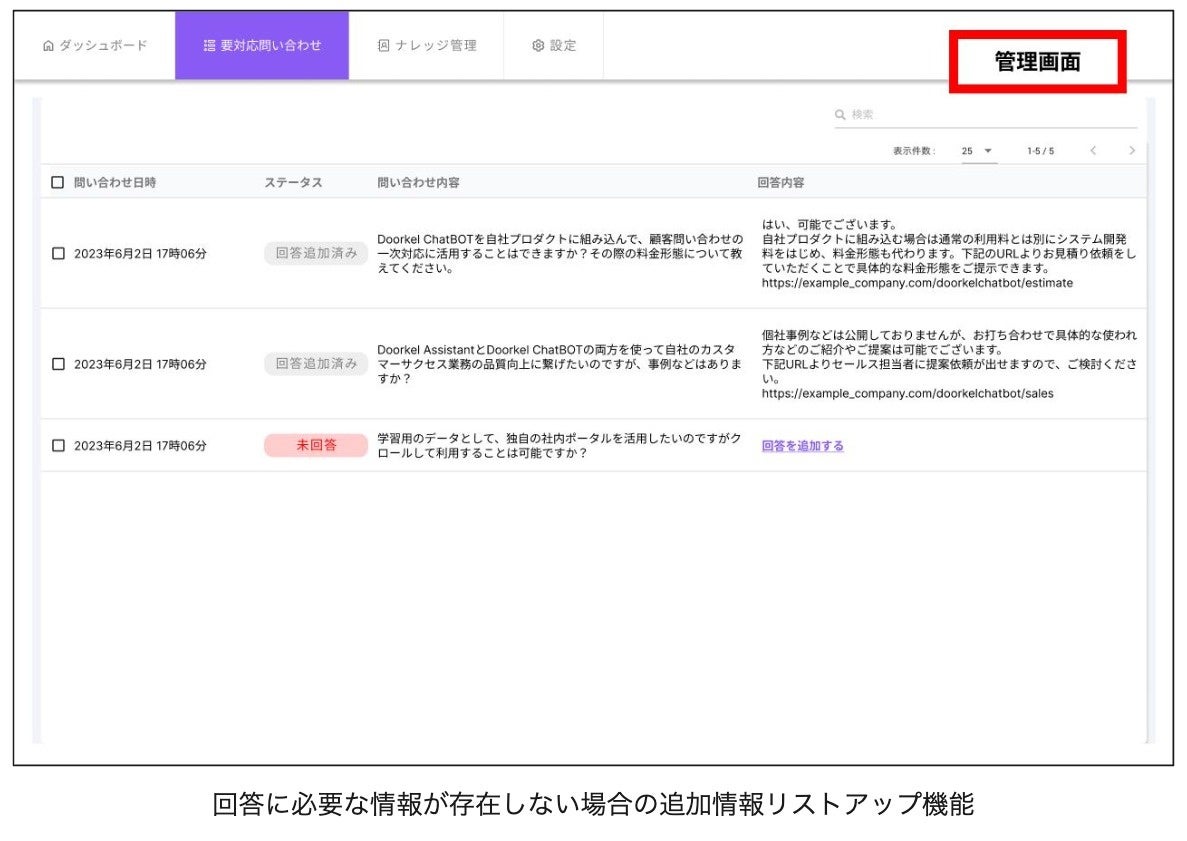Go to the previous page arrow

[1093, 151]
